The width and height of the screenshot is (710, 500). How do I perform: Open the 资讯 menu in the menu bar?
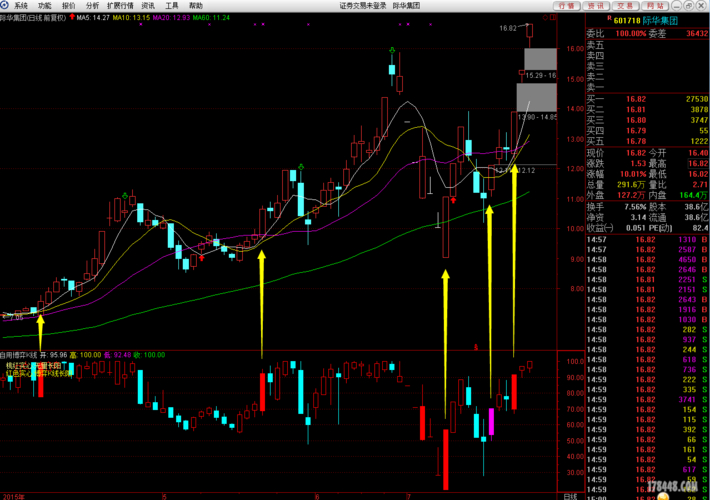point(148,5)
